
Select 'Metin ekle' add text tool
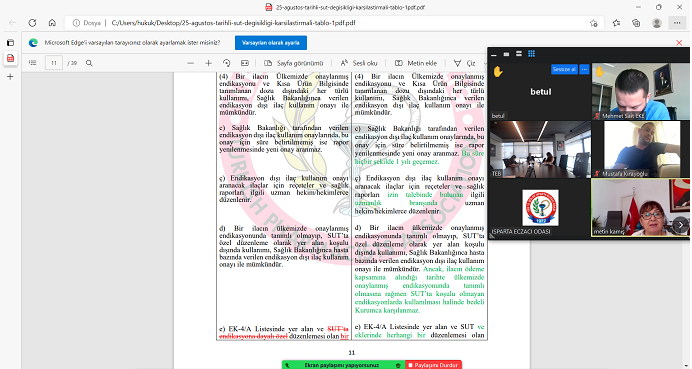coord(416,63)
